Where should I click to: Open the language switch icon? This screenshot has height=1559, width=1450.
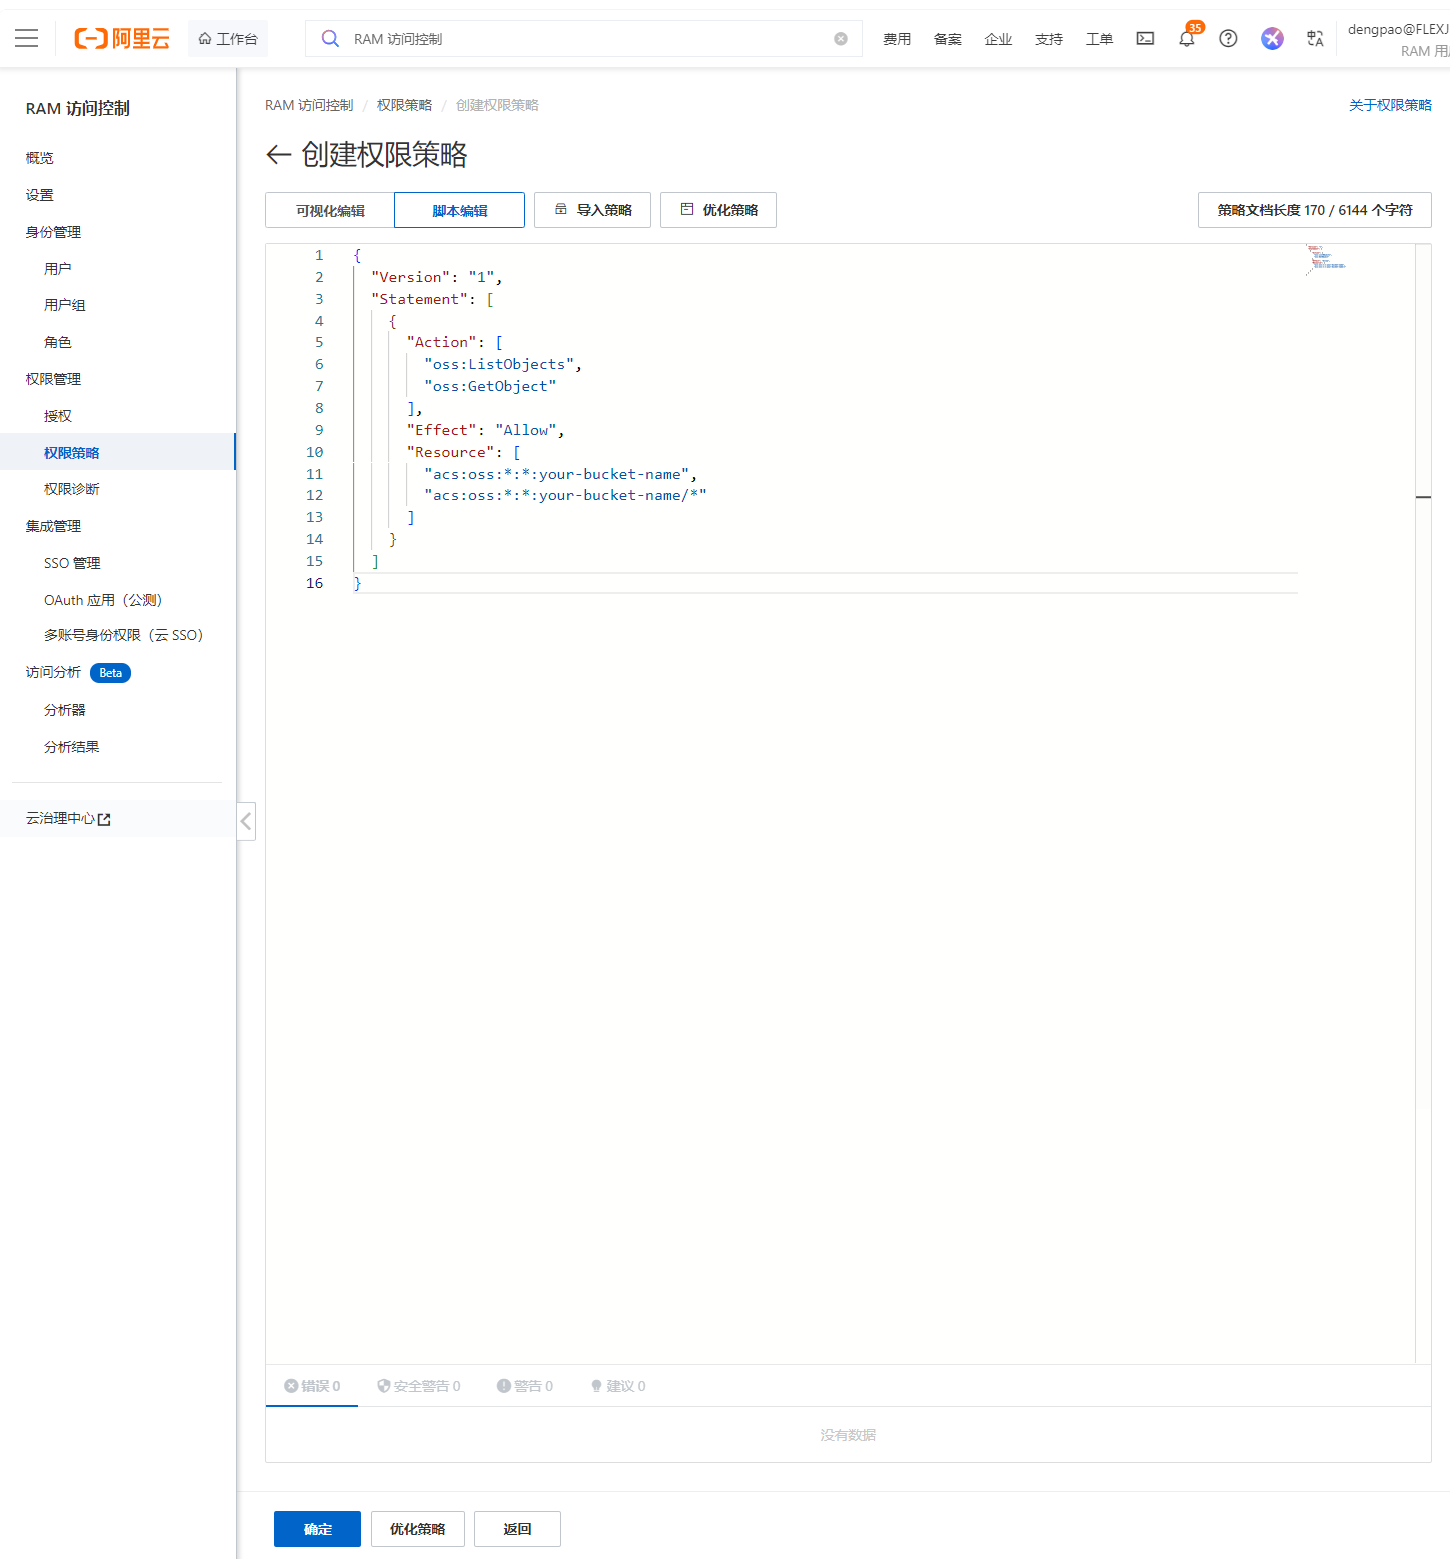click(1315, 39)
